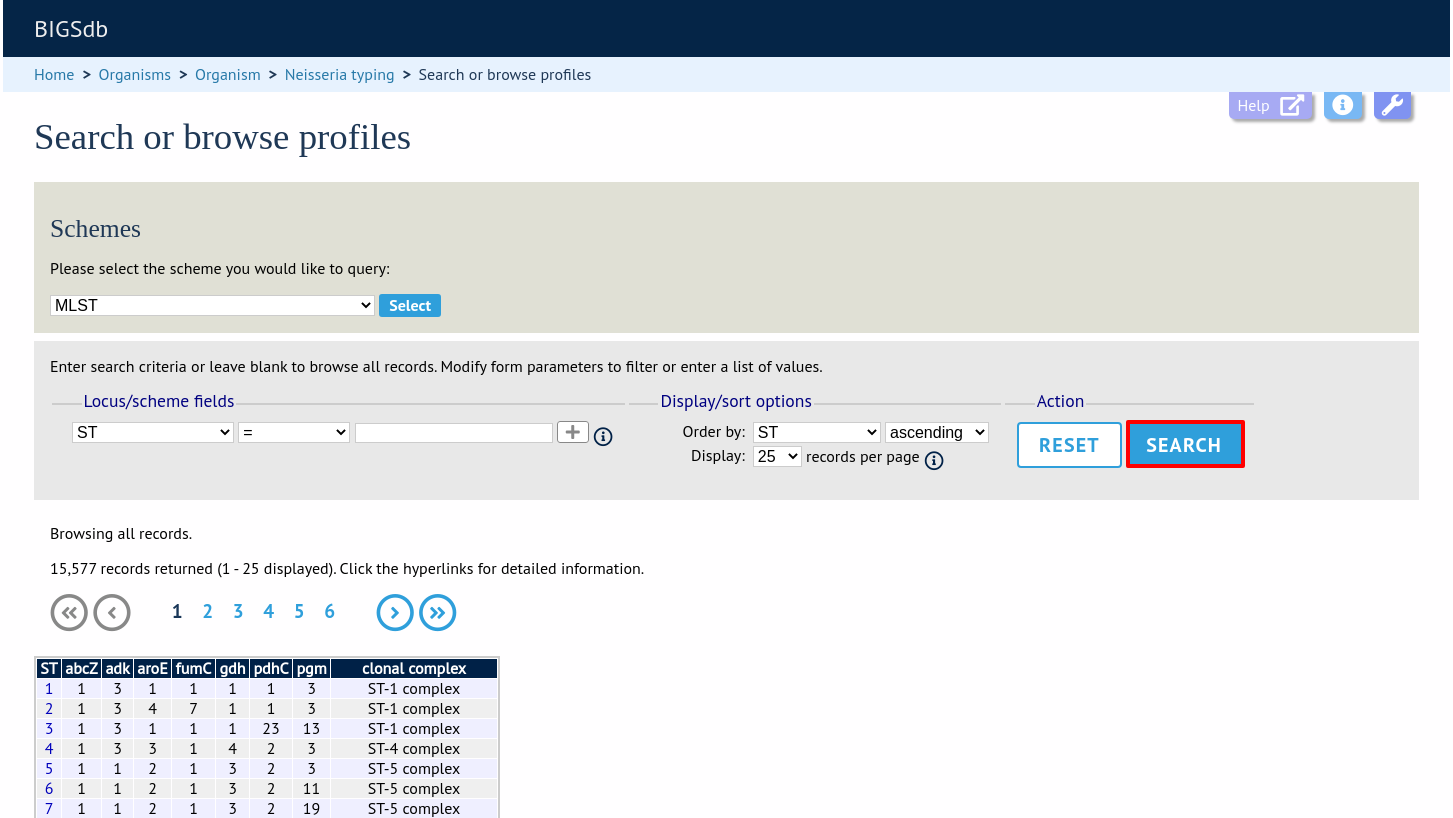
Task: Click the search value input field
Action: [454, 432]
